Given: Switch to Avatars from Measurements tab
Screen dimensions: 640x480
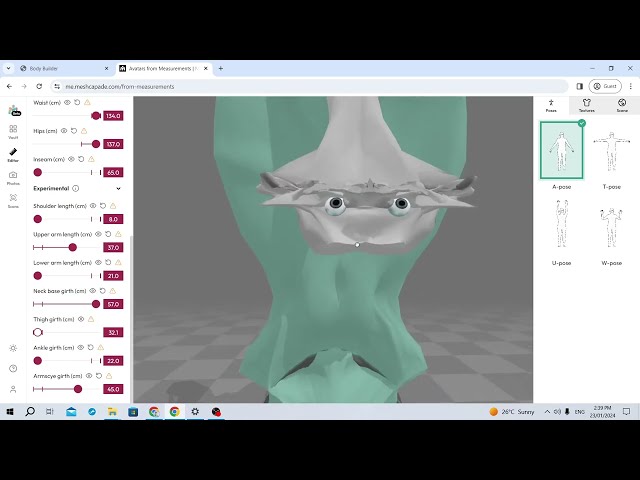Looking at the screenshot, I should (161, 69).
